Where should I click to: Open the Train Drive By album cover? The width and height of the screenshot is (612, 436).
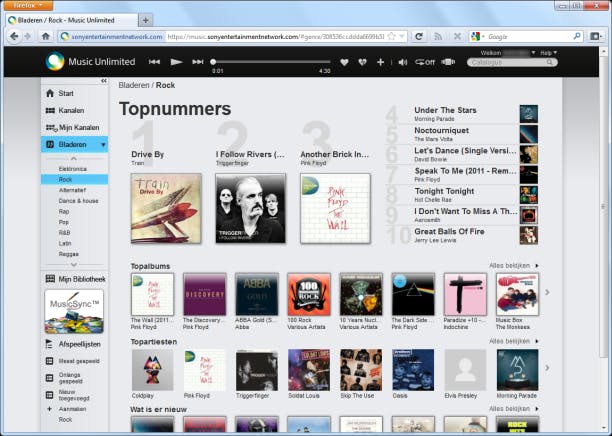(x=166, y=208)
